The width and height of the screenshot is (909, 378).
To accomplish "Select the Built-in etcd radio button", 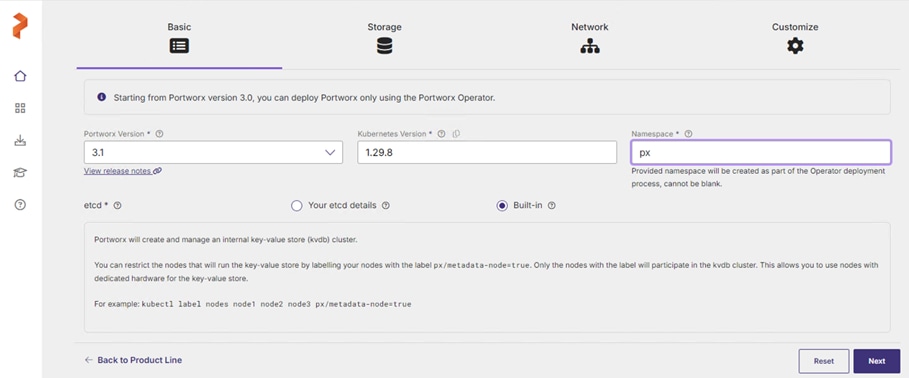I will [502, 206].
